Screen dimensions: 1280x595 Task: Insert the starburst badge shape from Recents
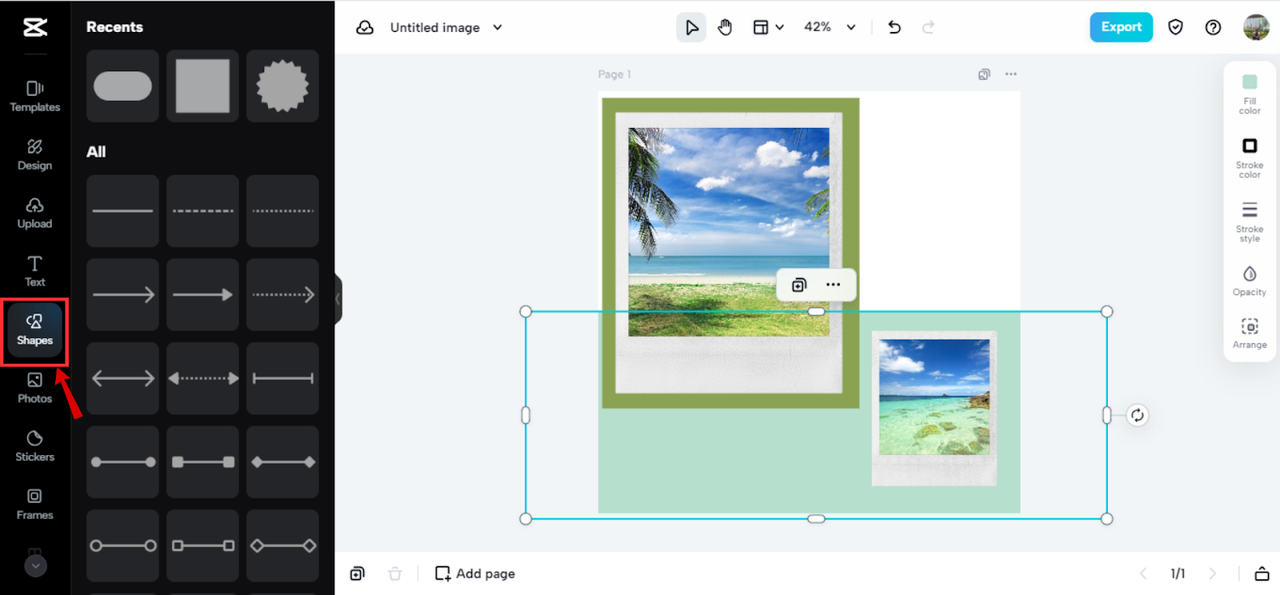tap(283, 86)
